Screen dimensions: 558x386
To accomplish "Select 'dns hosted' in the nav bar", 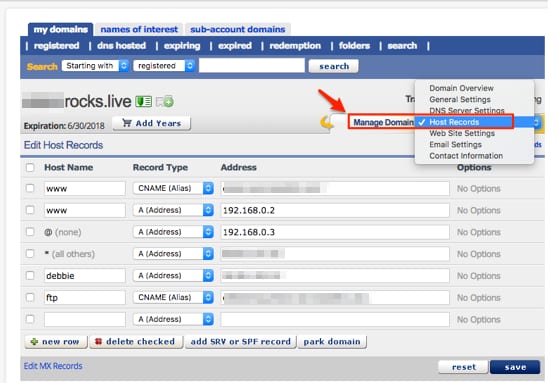I will (121, 46).
